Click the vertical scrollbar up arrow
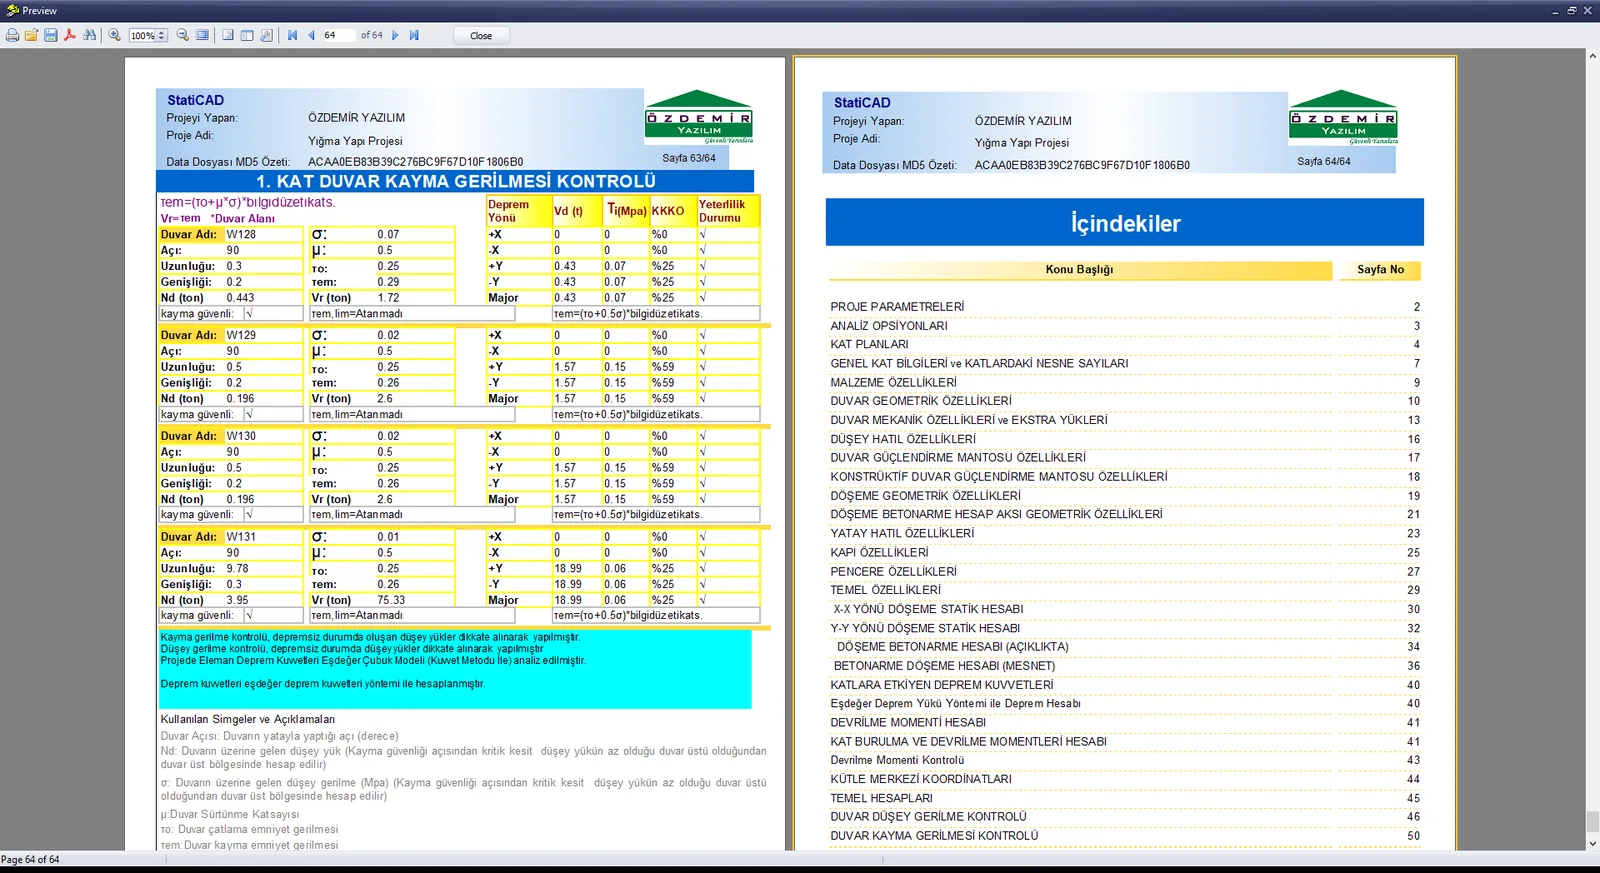Screen dimensions: 1600x873 (1592, 56)
